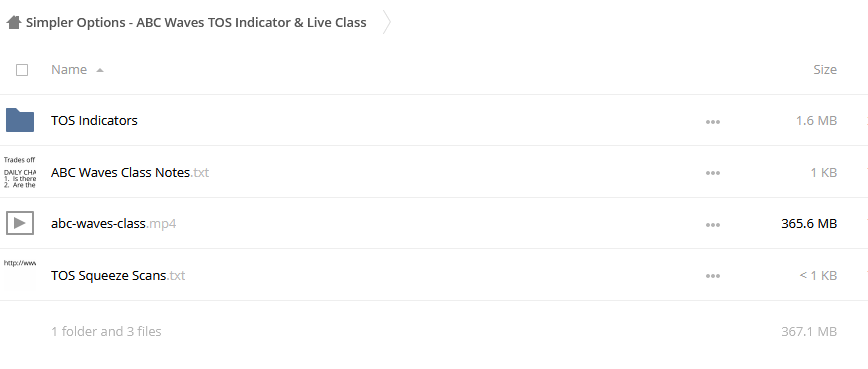868x369 pixels.
Task: Open TOS Indicators folder name
Action: 94,121
